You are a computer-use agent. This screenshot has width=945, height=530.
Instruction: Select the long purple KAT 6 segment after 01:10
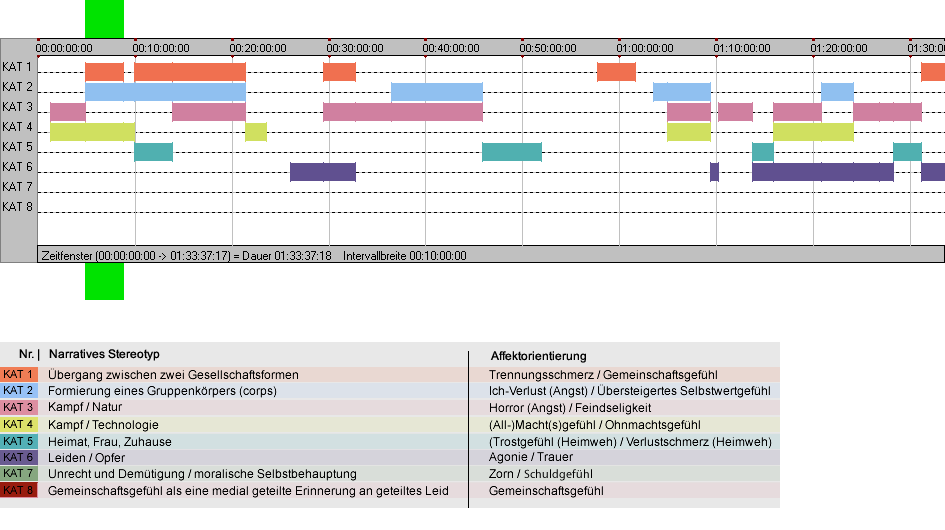823,171
